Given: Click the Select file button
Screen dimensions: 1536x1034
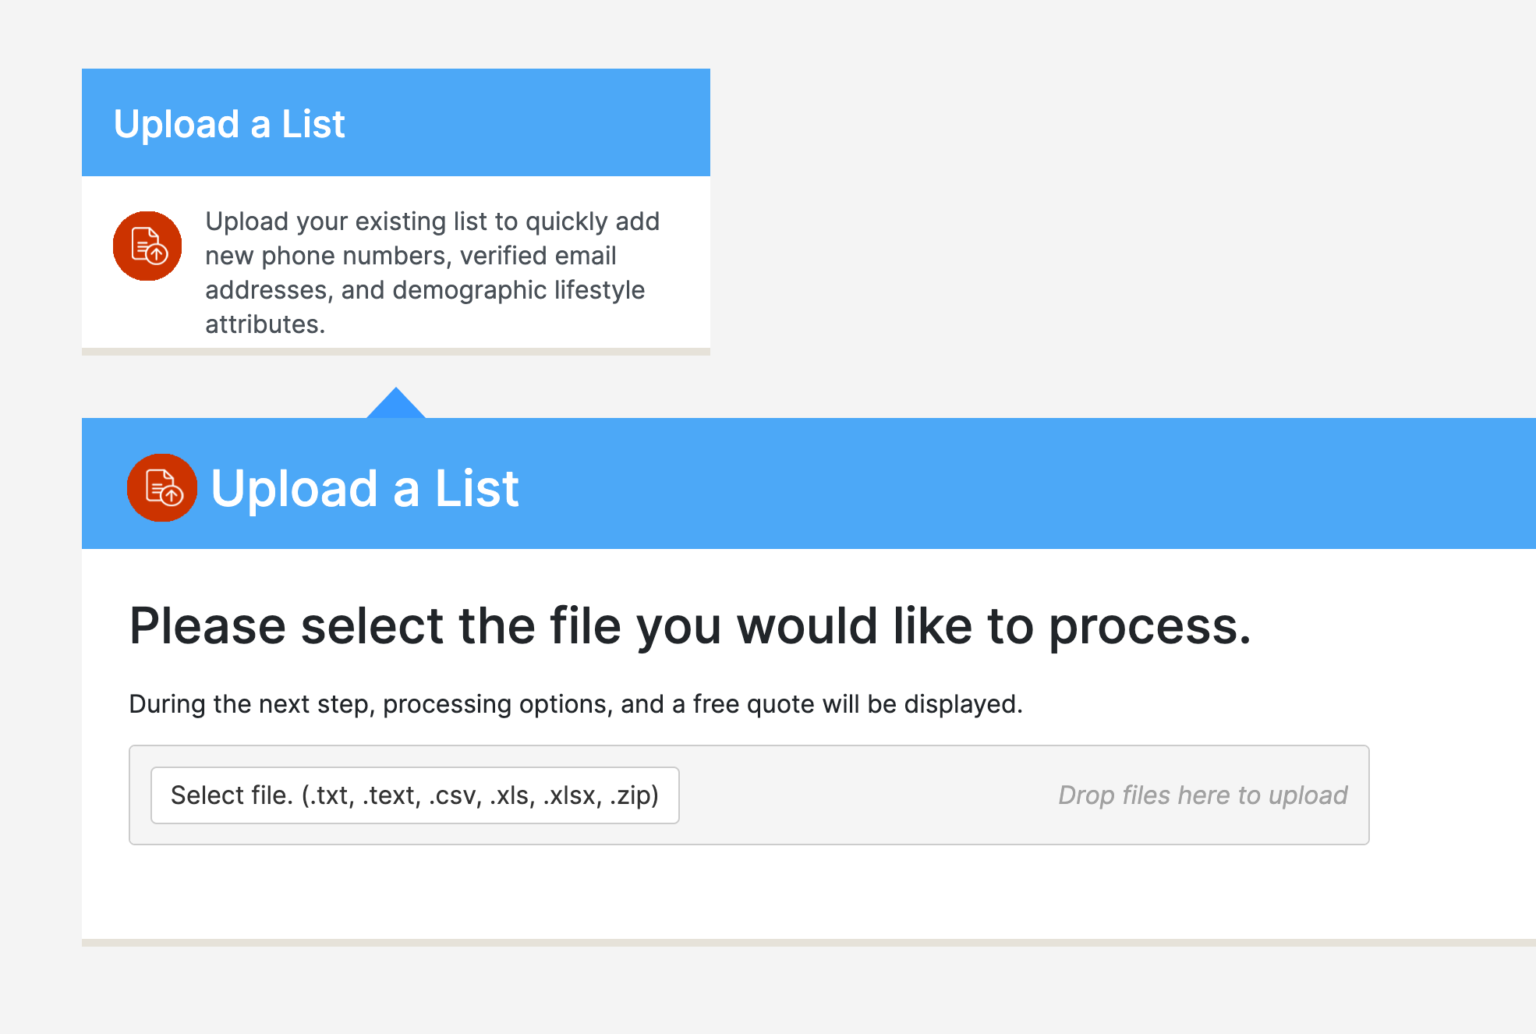Looking at the screenshot, I should tap(414, 795).
